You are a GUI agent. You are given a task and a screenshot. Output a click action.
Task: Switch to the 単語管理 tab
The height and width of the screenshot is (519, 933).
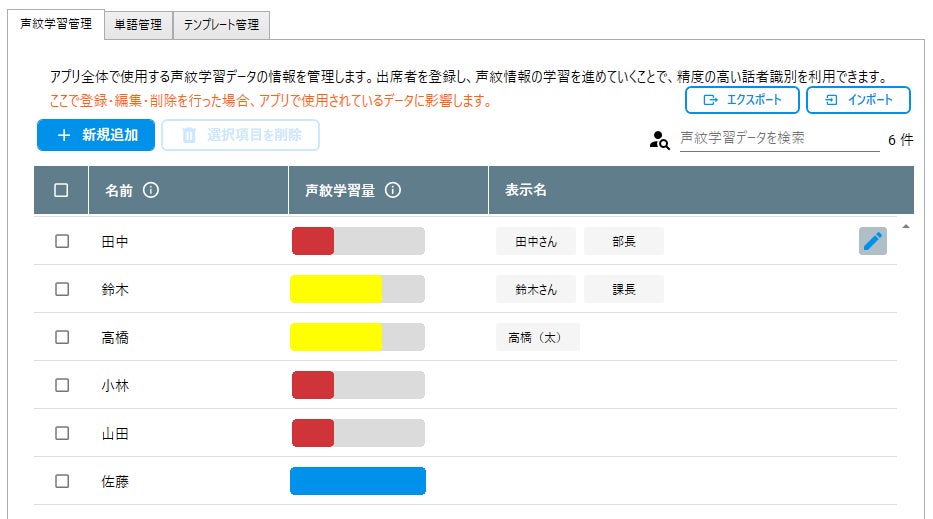tap(139, 26)
